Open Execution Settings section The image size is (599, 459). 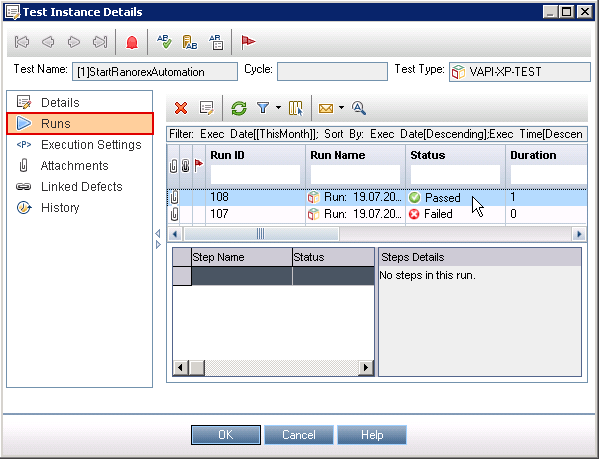[79, 145]
